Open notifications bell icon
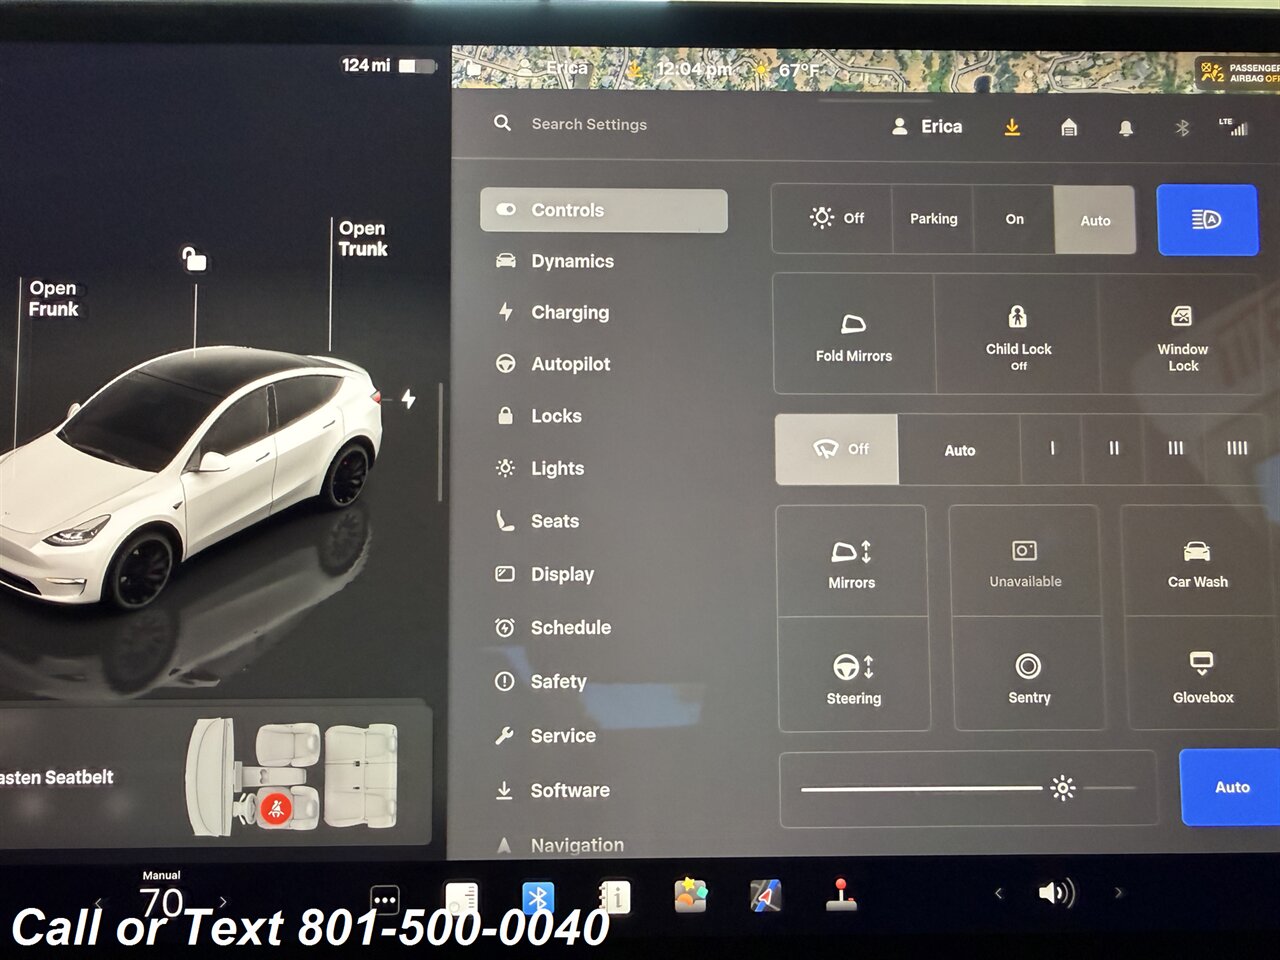1280x960 pixels. tap(1126, 128)
